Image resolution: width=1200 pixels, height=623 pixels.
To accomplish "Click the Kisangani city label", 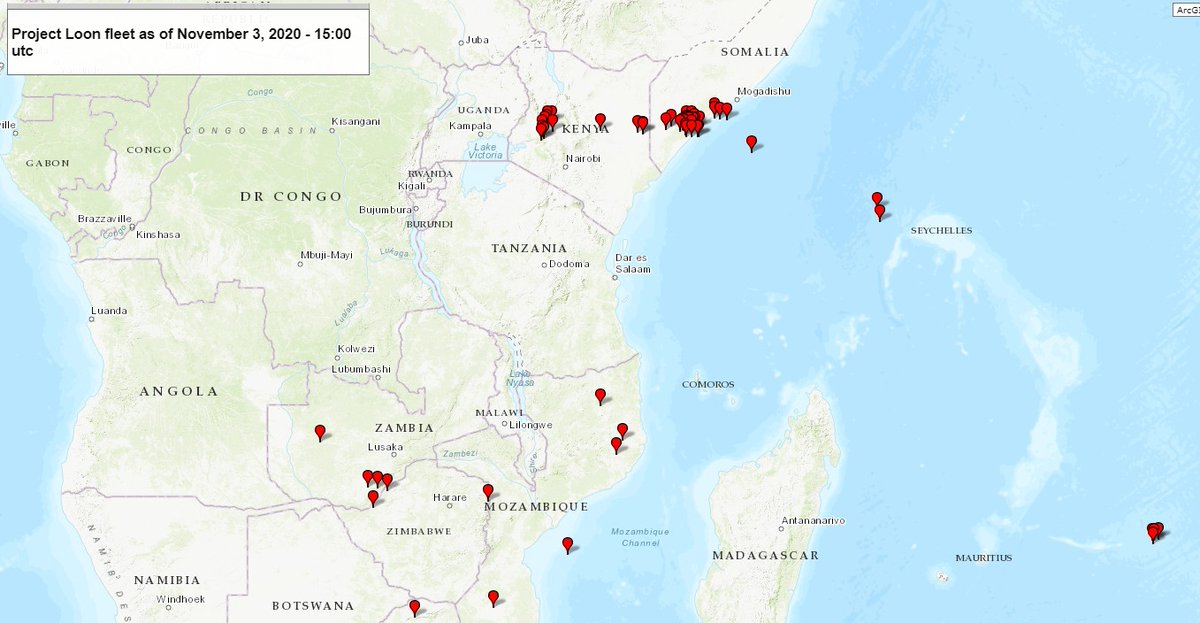I will click(355, 121).
